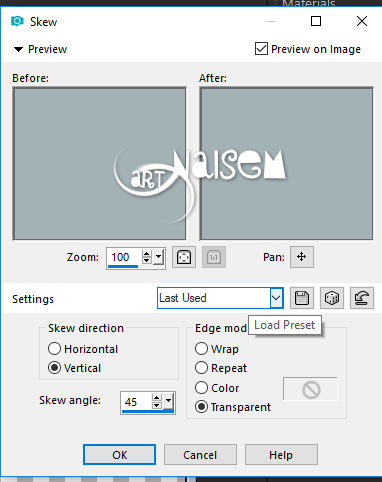
Task: Click the Reset to Default arrow icon
Action: [x=362, y=298]
